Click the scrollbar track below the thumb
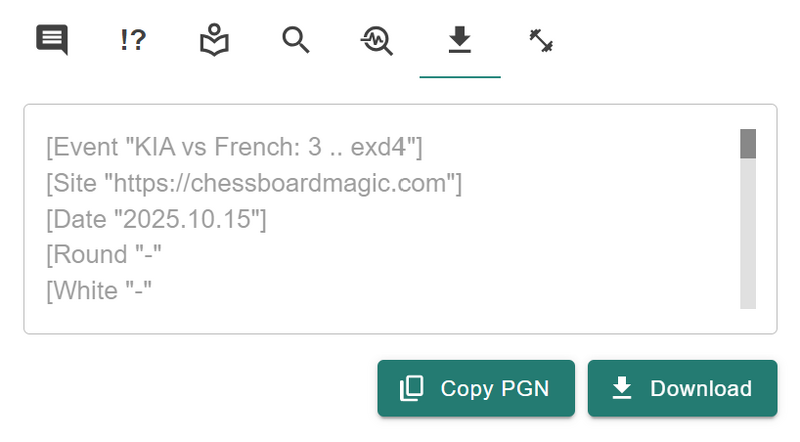 click(x=748, y=233)
